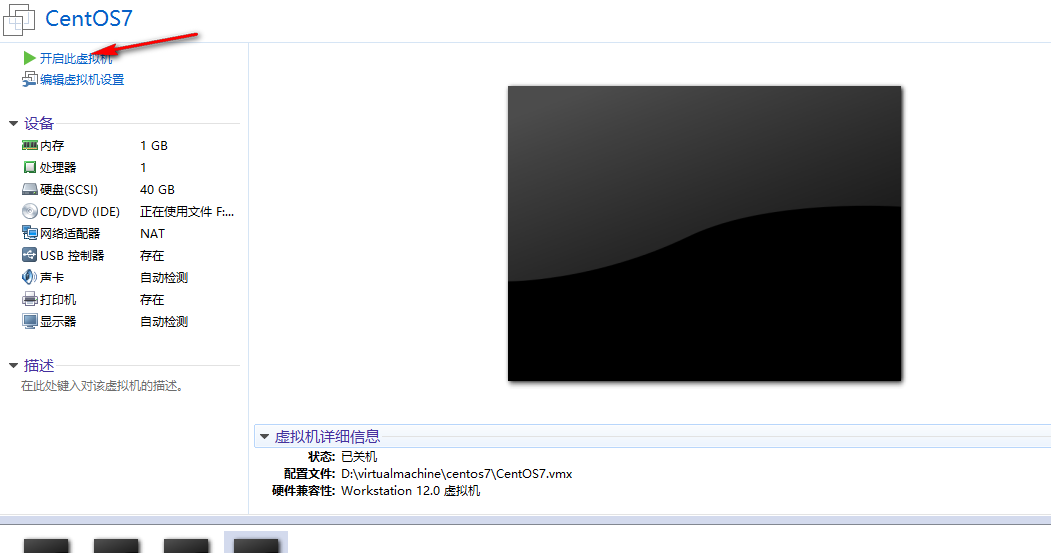Select the CD/DVD (IDE) device label
The image size is (1051, 553).
point(80,212)
